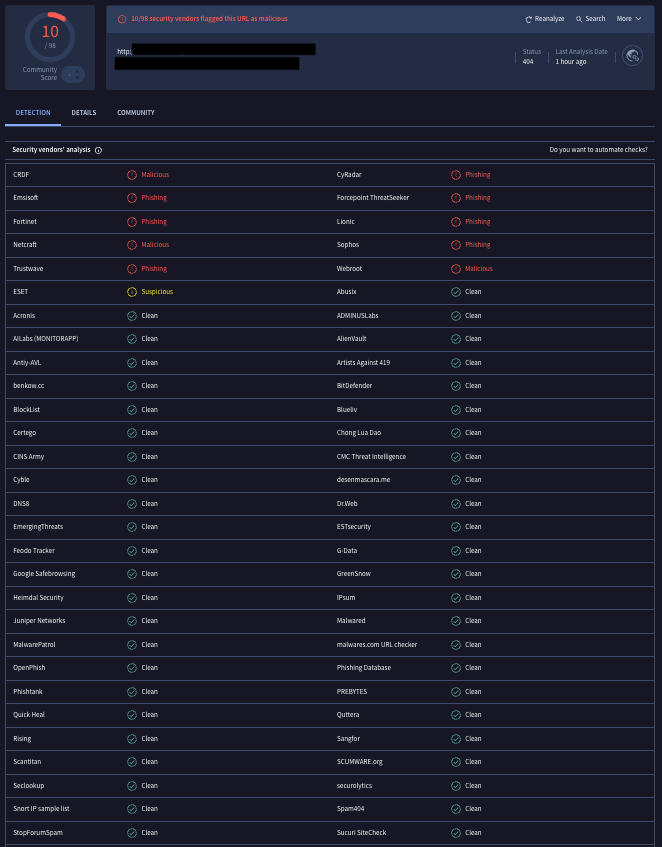This screenshot has height=847, width=662.
Task: Click Google Safebrowsing's Clean checkmark icon
Action: tap(132, 574)
